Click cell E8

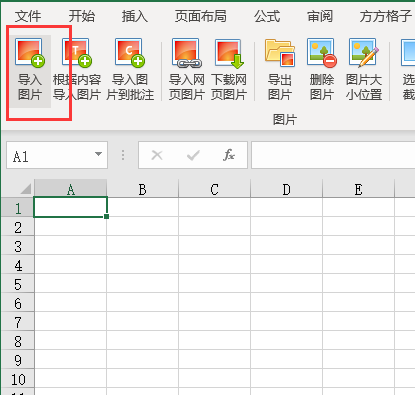click(x=359, y=341)
